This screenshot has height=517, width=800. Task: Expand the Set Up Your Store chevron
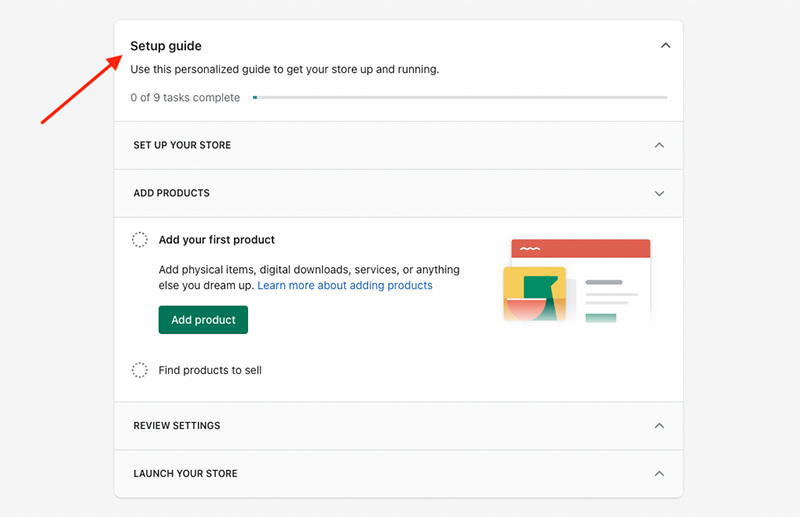click(x=659, y=145)
